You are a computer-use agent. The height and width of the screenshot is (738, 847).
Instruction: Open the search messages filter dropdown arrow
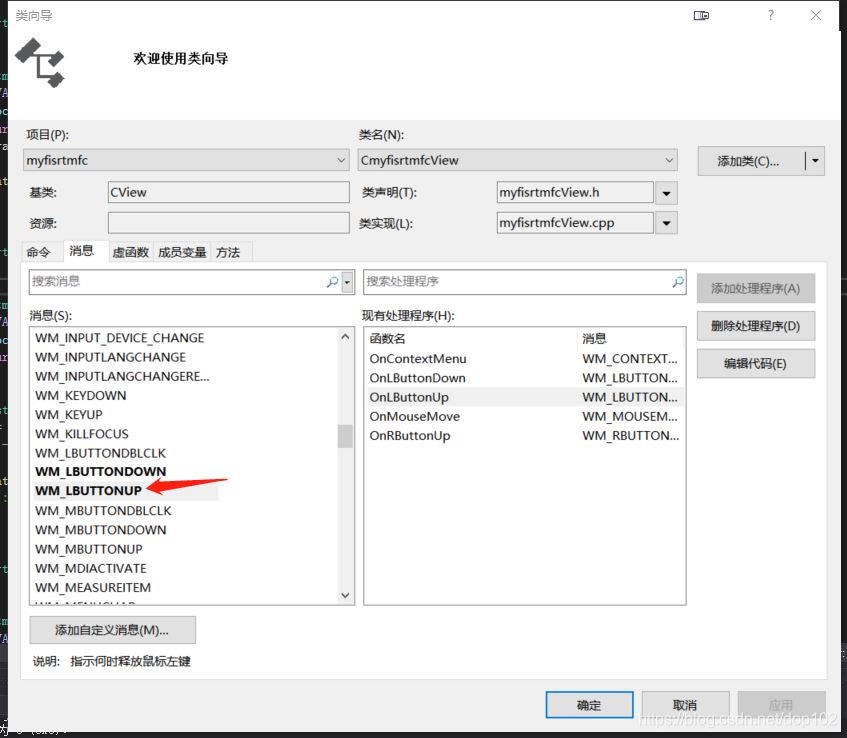[x=347, y=282]
